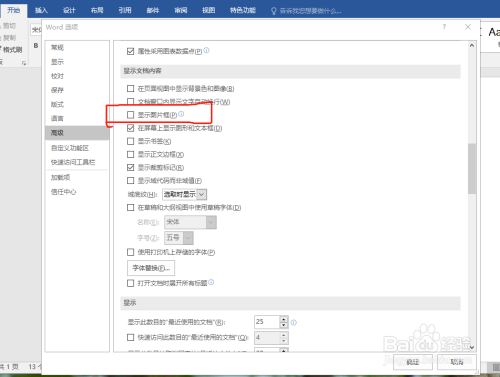Viewport: 500px width, 377px height.
Task: Check 在草稿和大纲视图中使用草稿字体
Action: (x=130, y=208)
